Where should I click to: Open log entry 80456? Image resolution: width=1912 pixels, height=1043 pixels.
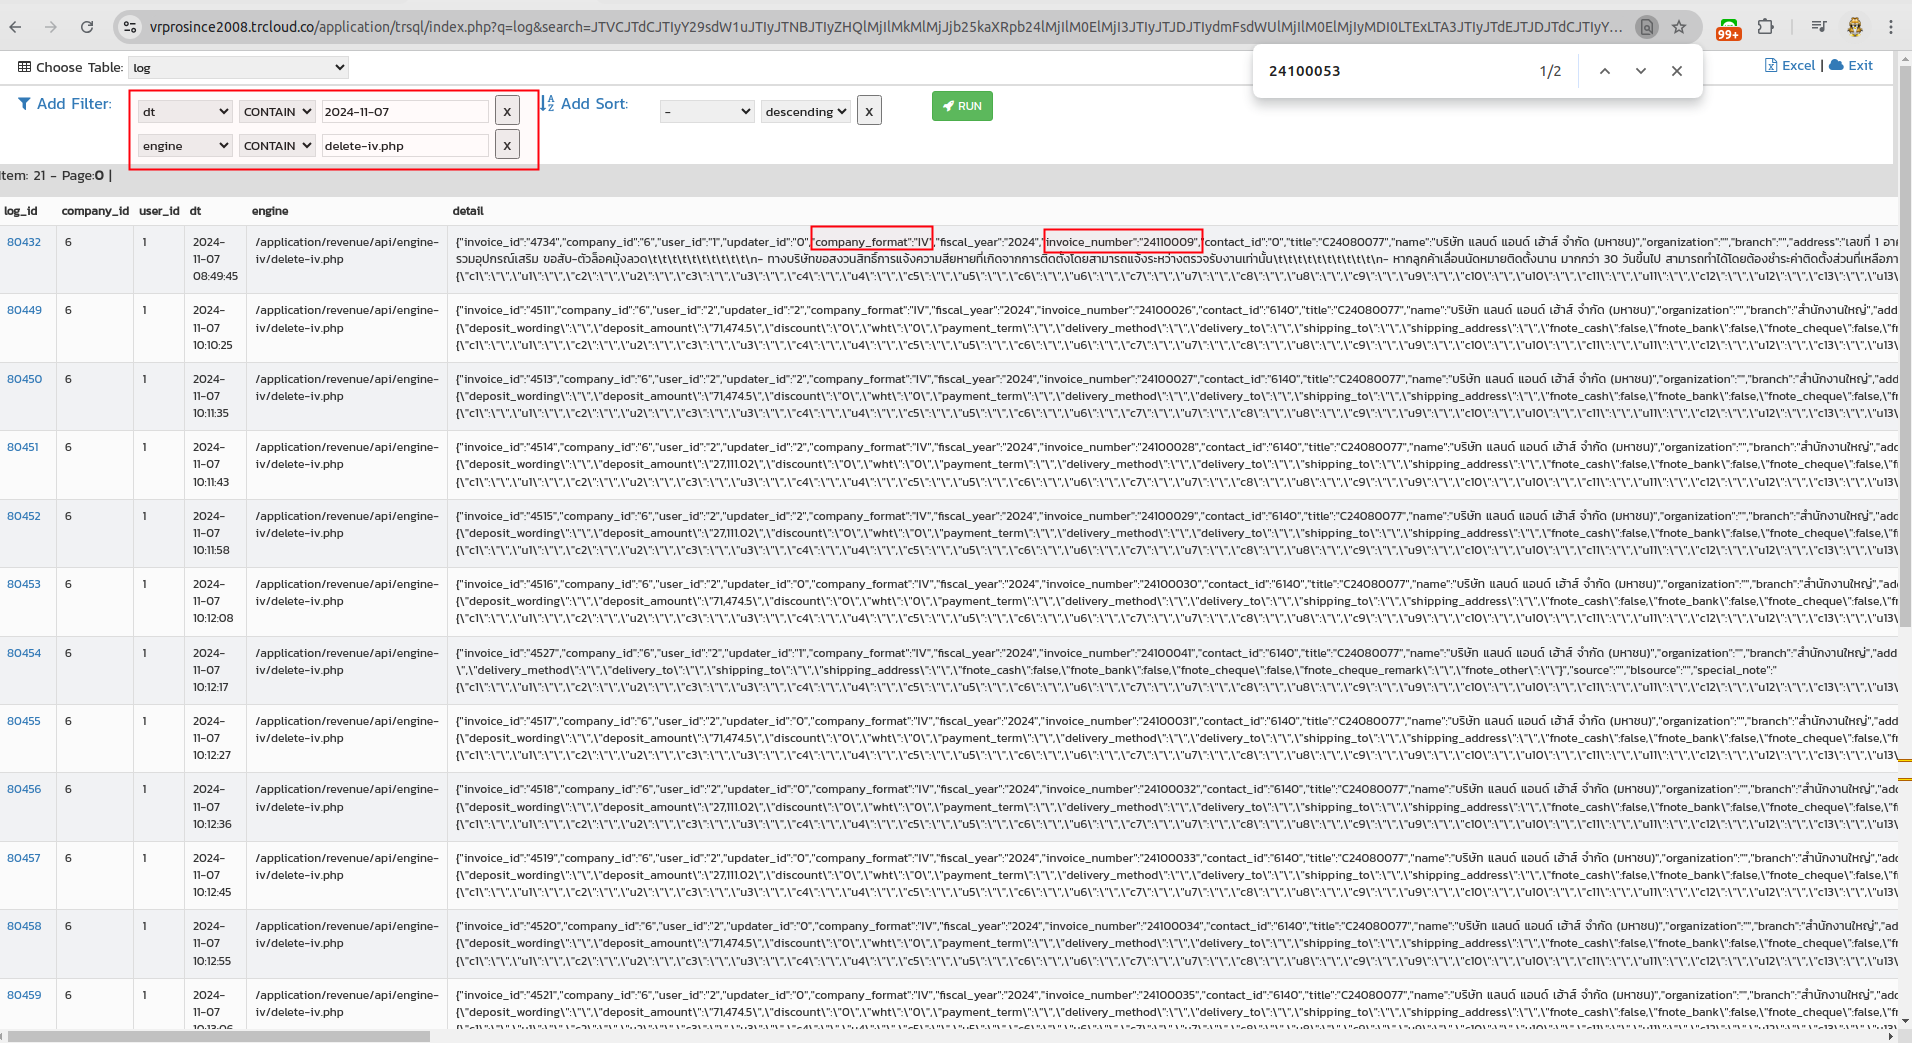(24, 789)
